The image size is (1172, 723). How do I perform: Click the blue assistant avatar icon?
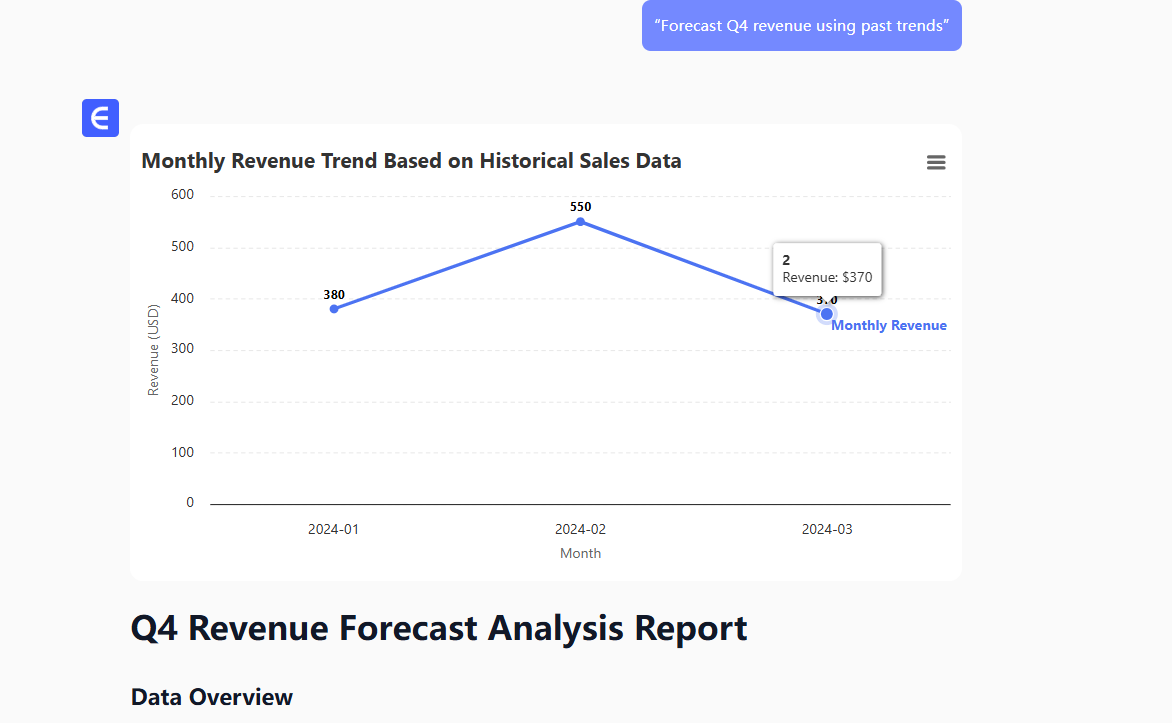click(100, 118)
